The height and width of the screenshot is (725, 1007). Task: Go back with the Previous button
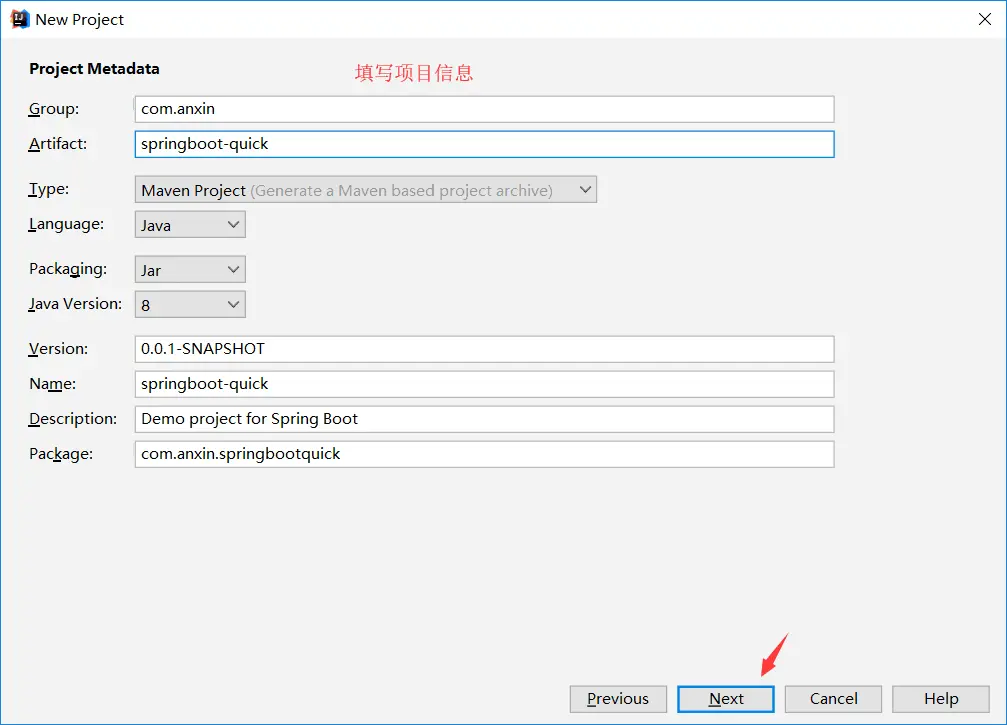(x=618, y=699)
